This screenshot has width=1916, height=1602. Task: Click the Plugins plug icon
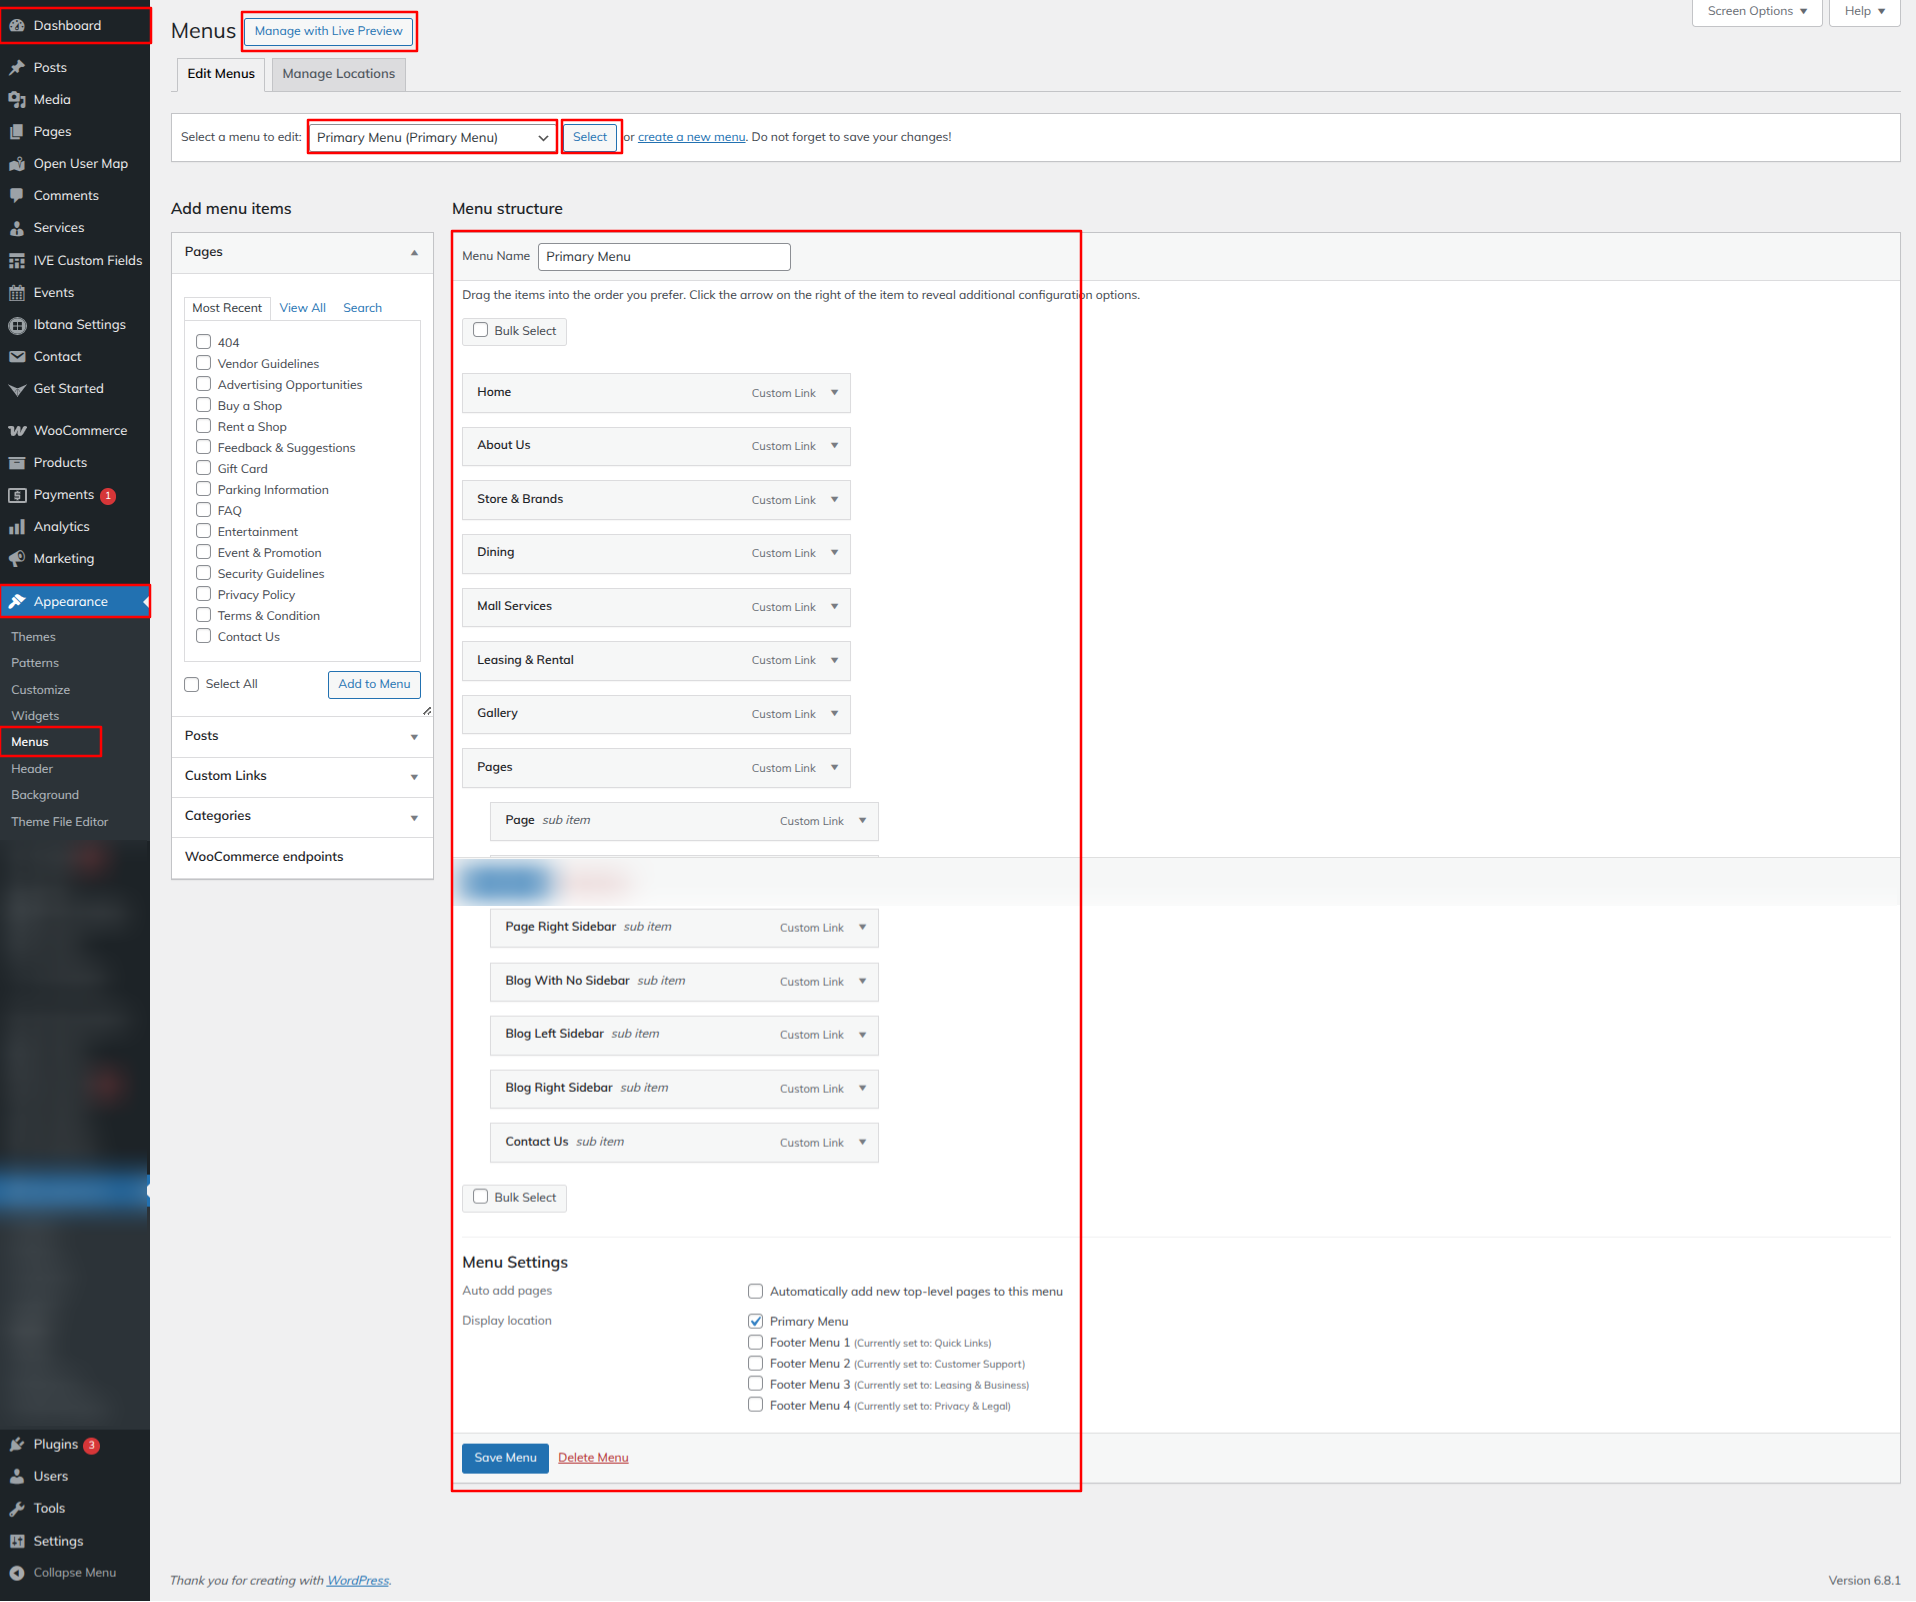pos(17,1445)
